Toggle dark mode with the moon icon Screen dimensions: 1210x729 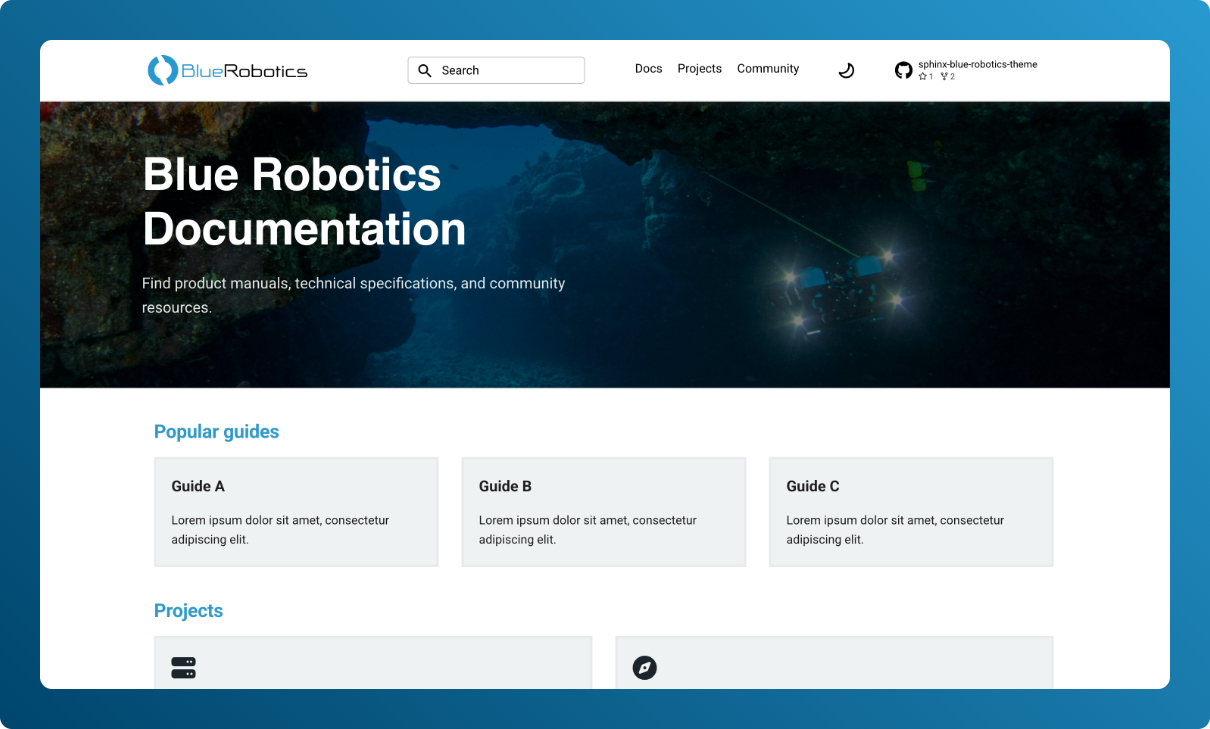coord(846,70)
